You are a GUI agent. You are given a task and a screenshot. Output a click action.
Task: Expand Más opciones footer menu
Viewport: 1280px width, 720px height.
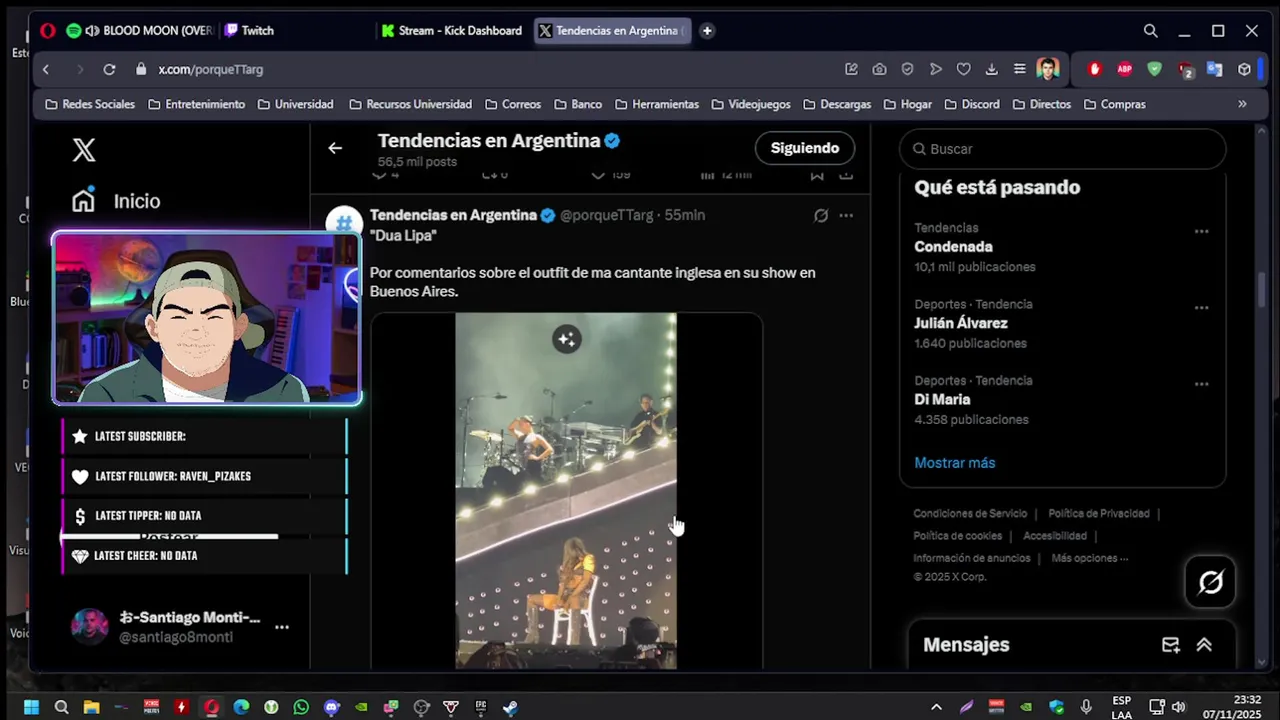pos(1090,558)
